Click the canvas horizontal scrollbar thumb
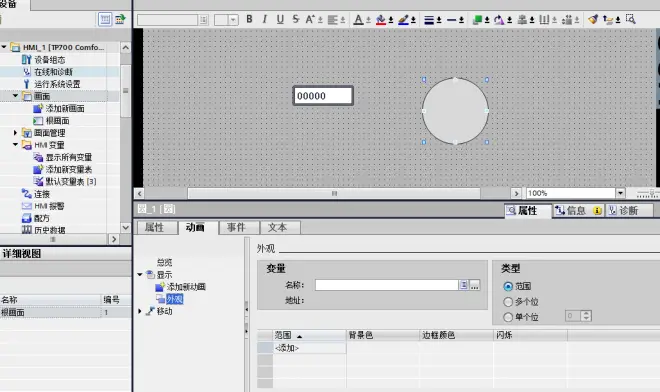The height and width of the screenshot is (392, 660). pos(334,193)
